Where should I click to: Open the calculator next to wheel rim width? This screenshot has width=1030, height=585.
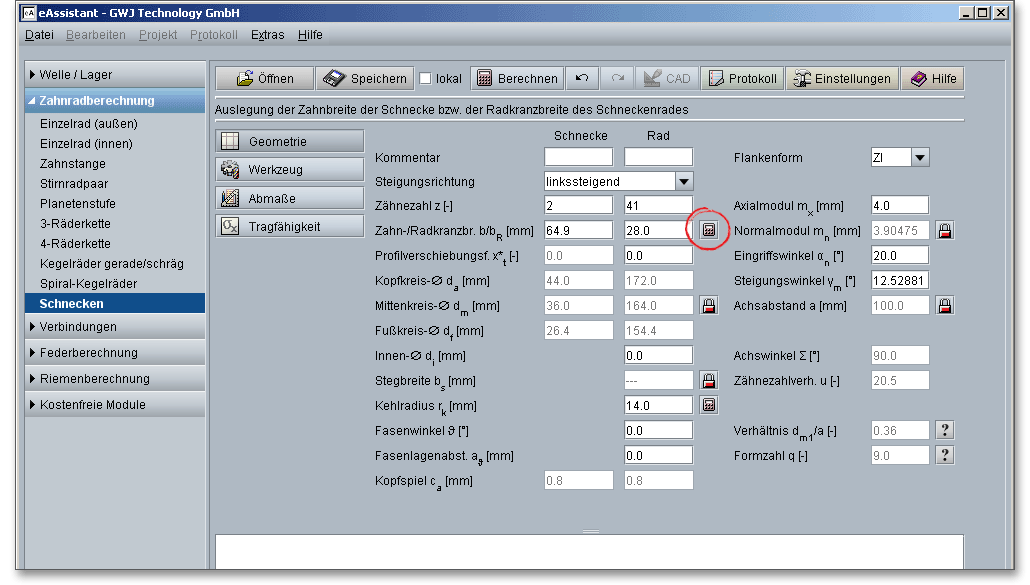(x=709, y=230)
